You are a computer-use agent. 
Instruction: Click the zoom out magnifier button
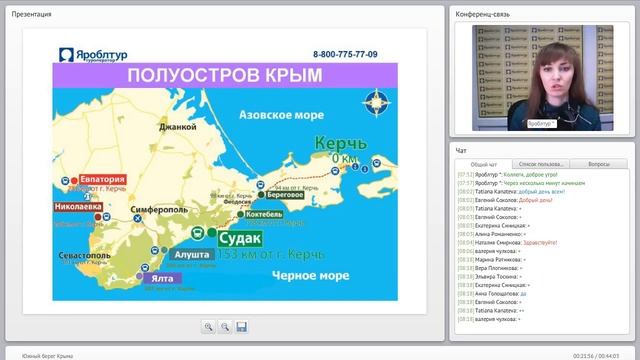(225, 327)
